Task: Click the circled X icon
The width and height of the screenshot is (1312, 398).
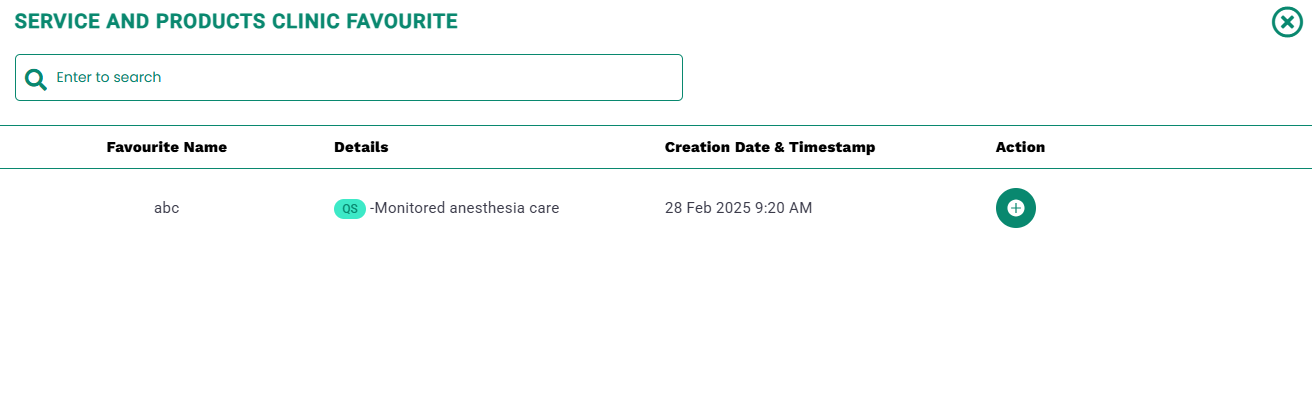Action: point(1287,22)
